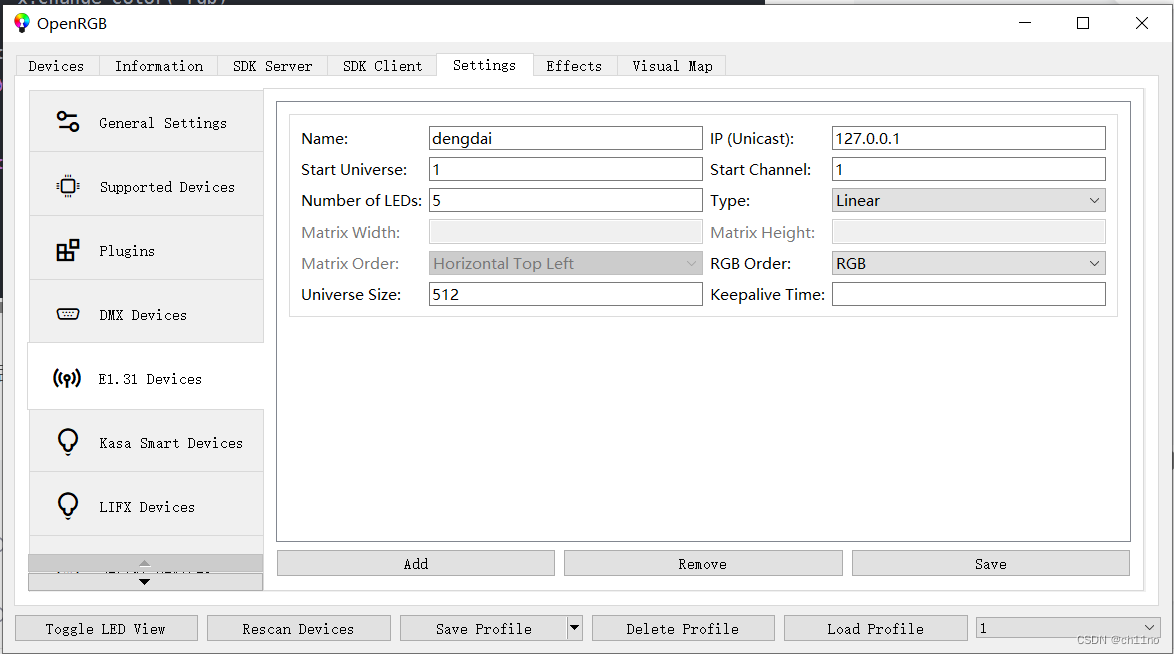
Task: Click Rescan Devices button
Action: (299, 629)
